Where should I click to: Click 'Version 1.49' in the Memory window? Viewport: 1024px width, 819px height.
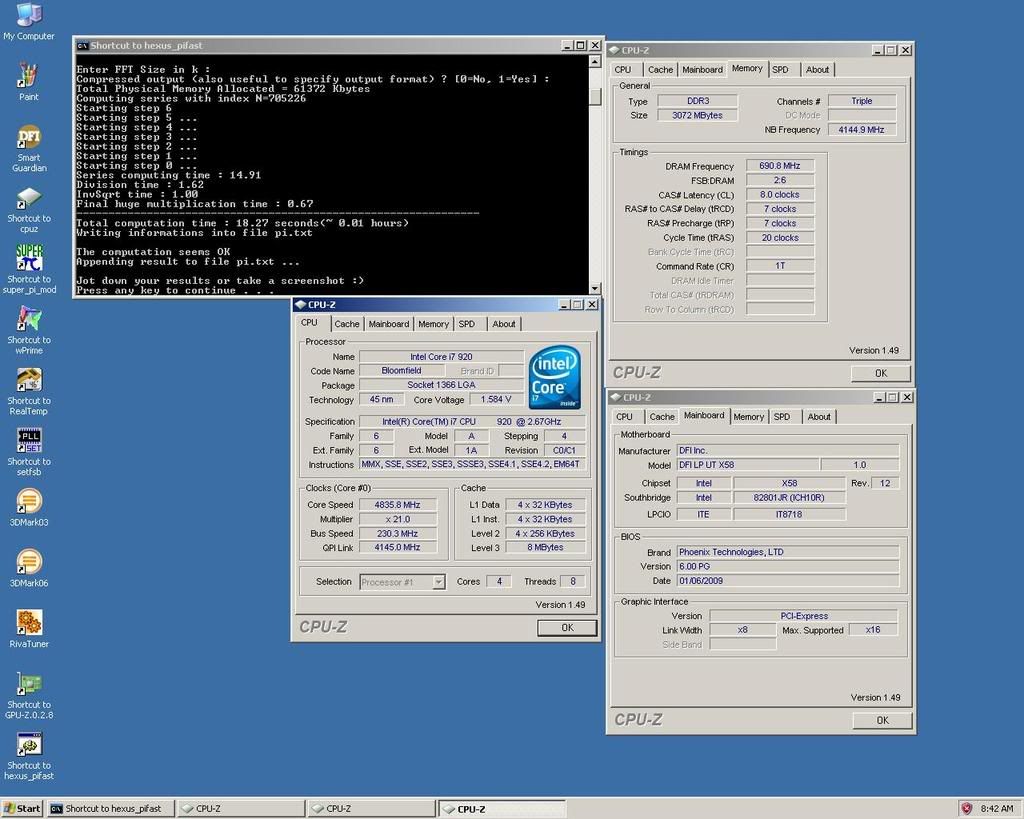point(874,351)
